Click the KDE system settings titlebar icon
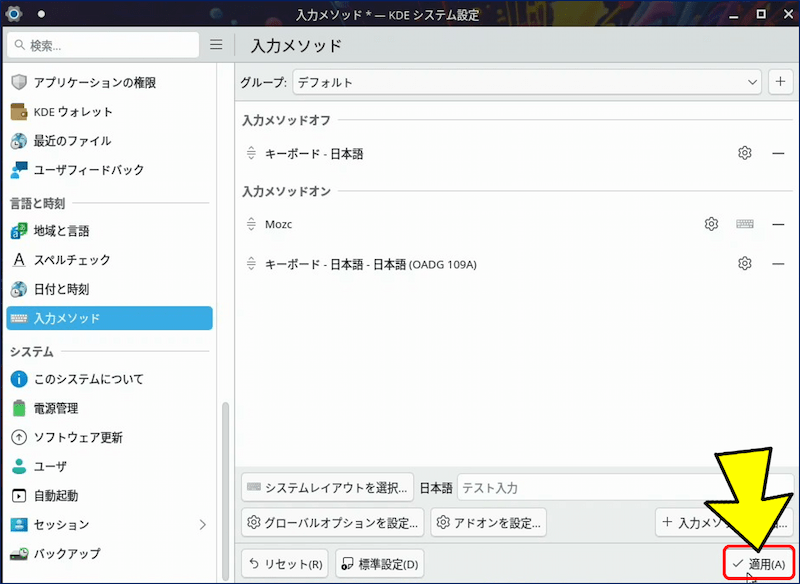The height and width of the screenshot is (584, 800). point(14,14)
